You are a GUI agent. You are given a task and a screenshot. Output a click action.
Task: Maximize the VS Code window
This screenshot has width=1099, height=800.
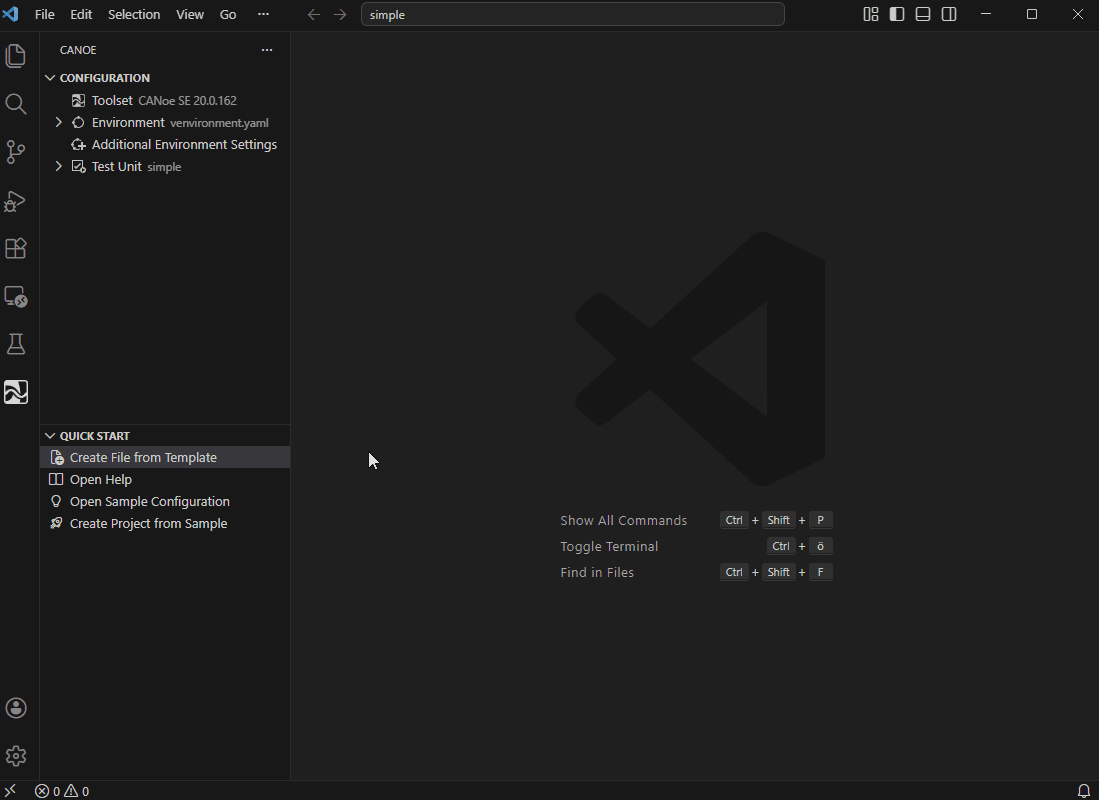click(x=1032, y=14)
